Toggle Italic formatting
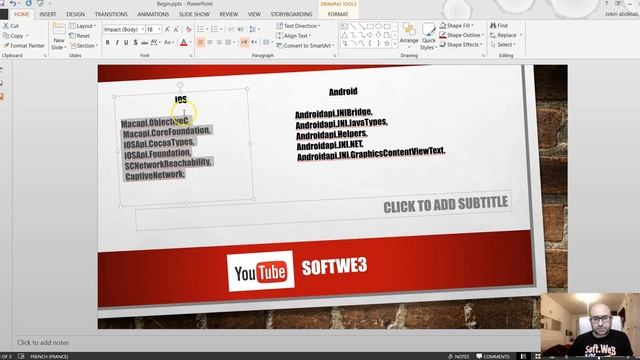640x360 pixels. tap(117, 42)
